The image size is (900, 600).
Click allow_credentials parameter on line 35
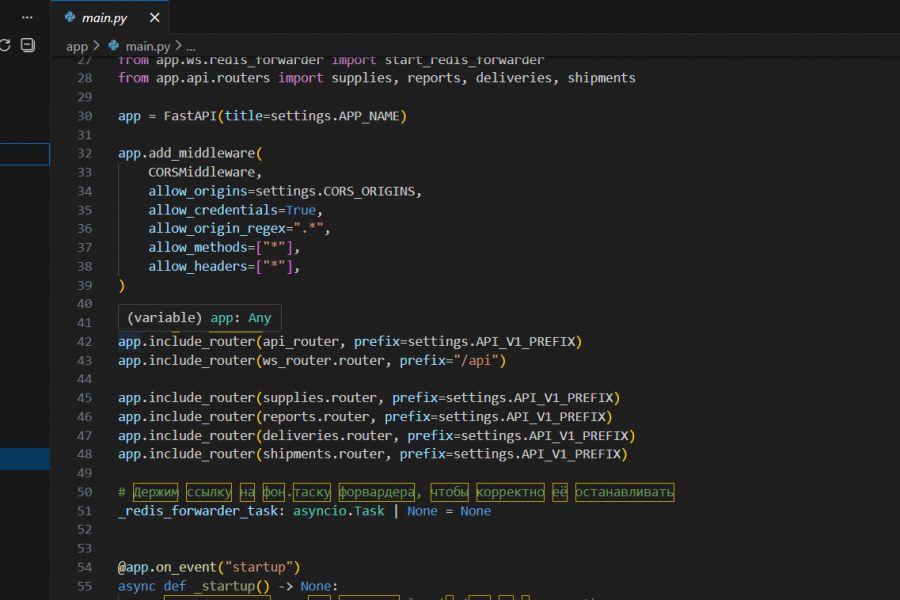(213, 210)
